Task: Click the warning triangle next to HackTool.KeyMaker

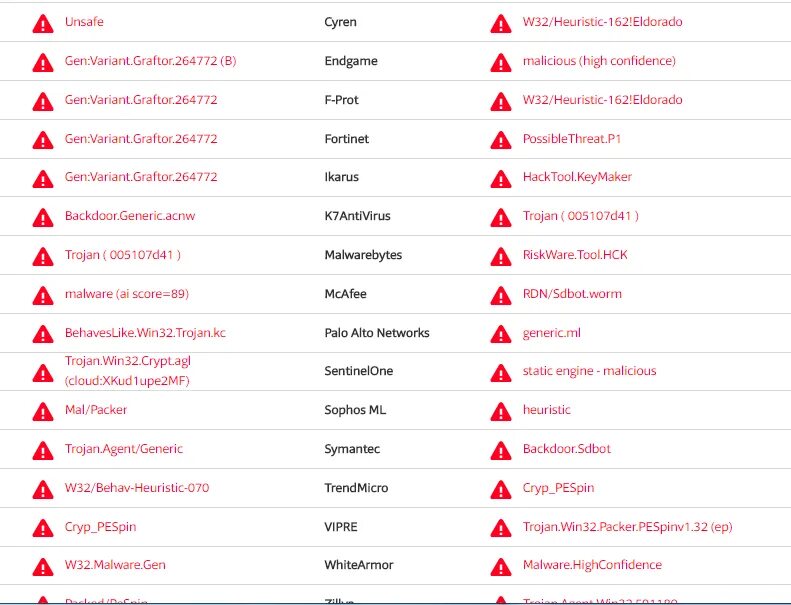Action: coord(501,178)
